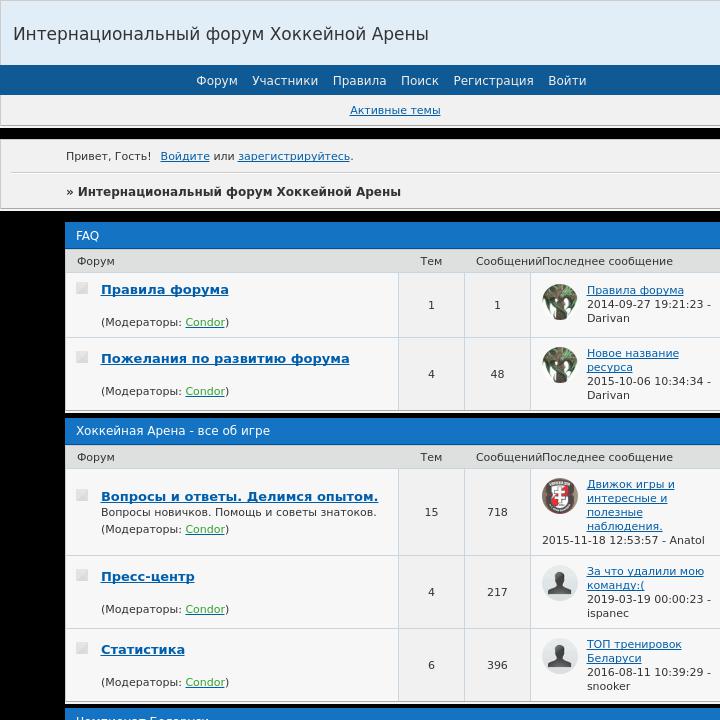
Task: Click topic count 6 in the Статистика row
Action: (x=431, y=665)
